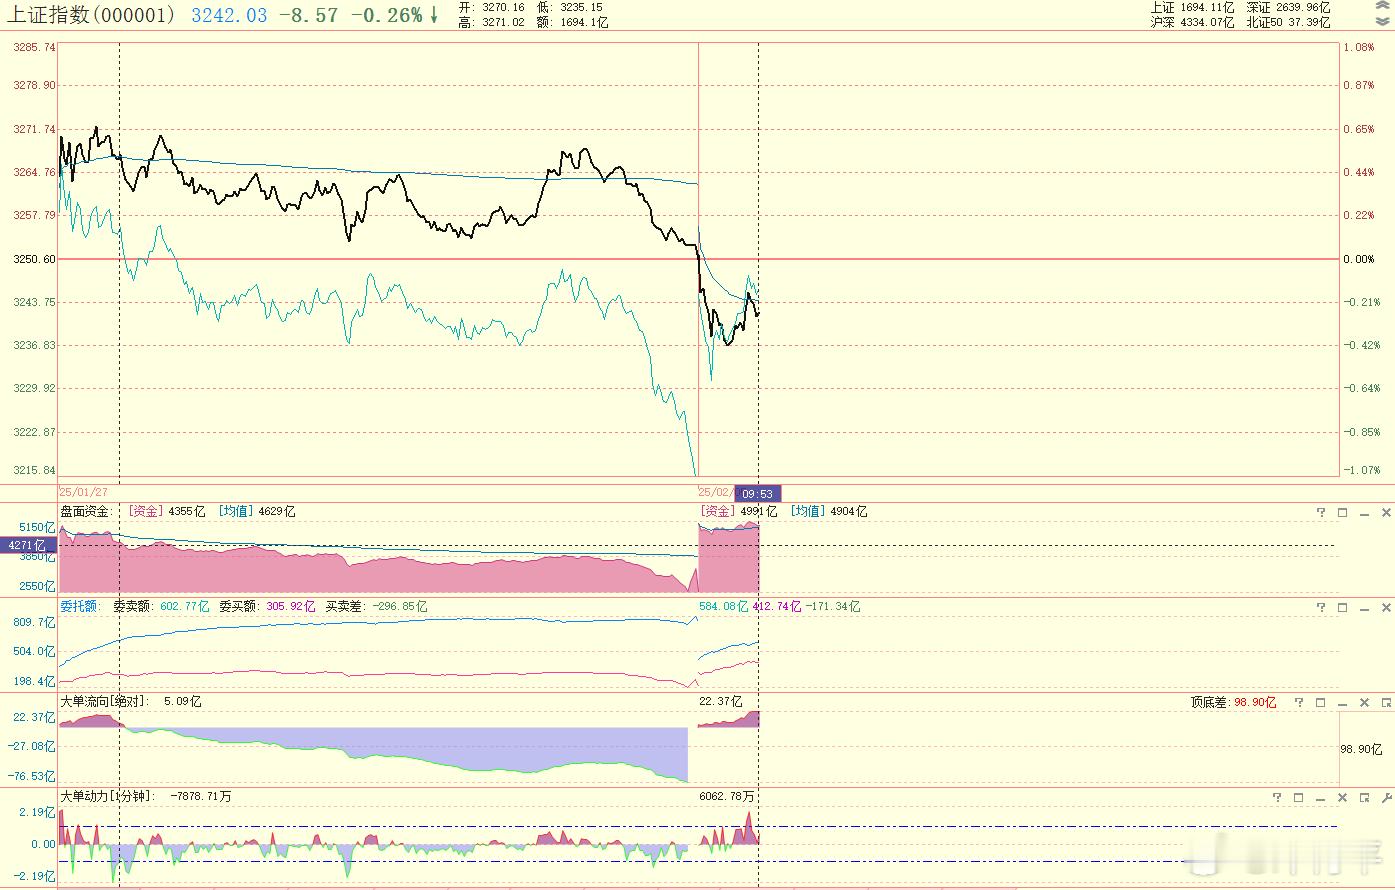The width and height of the screenshot is (1395, 890).
Task: Pop out the 大单动力 panel window
Action: tap(1364, 797)
